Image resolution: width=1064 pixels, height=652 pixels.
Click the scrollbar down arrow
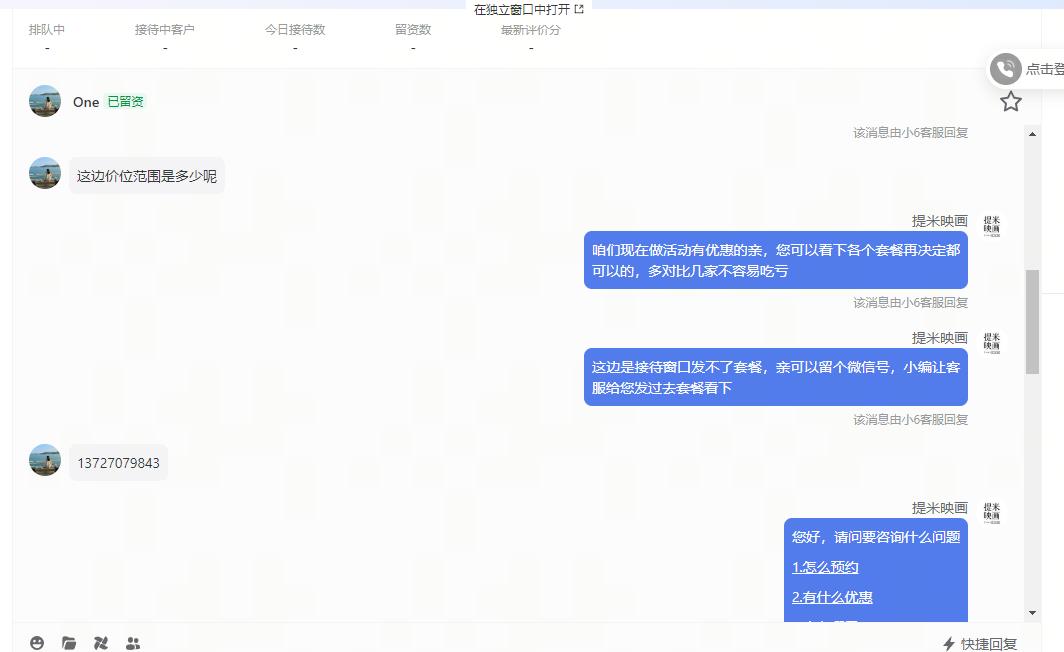1032,613
